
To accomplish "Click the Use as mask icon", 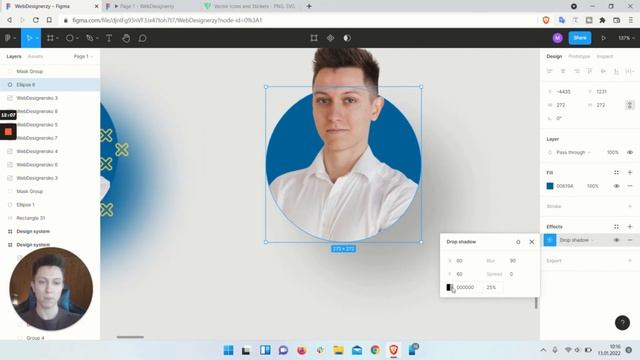I will coord(347,38).
